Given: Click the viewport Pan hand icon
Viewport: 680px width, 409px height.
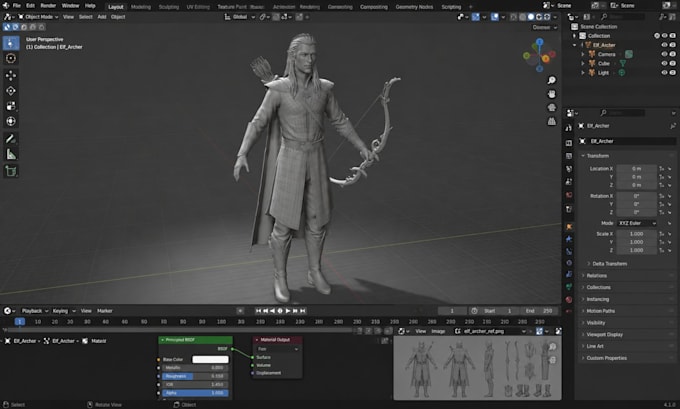Looking at the screenshot, I should (x=552, y=94).
